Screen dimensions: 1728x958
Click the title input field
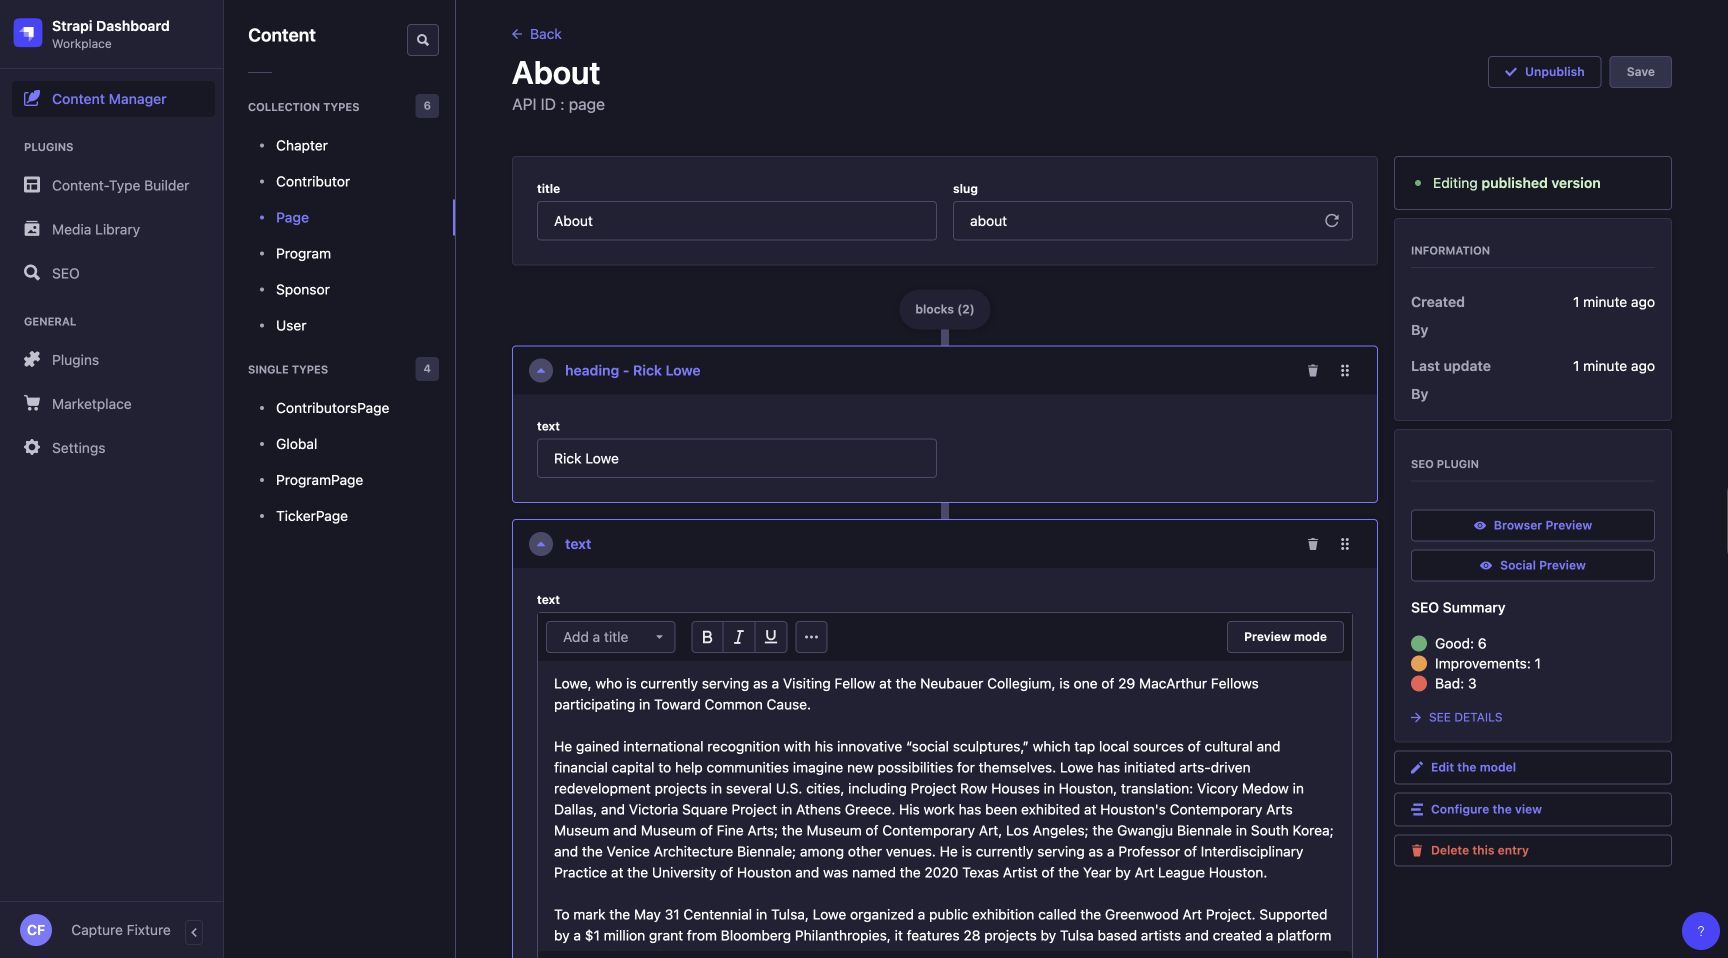tap(737, 221)
